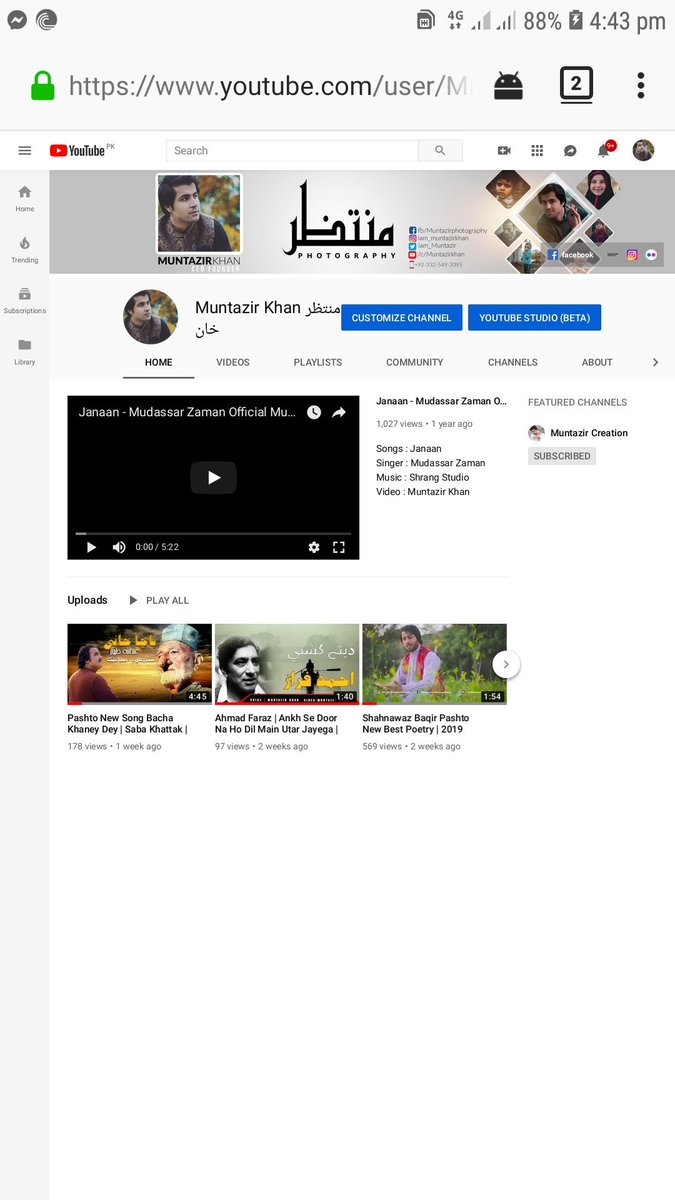Viewport: 675px width, 1200px height.
Task: Click the YouTube Studio (Beta) button
Action: 534,318
